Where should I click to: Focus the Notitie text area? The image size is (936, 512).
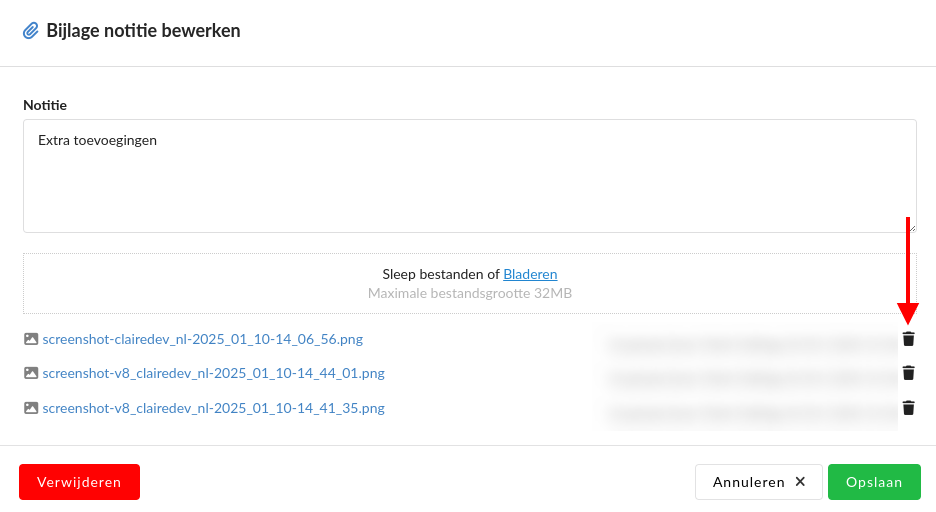[x=469, y=176]
